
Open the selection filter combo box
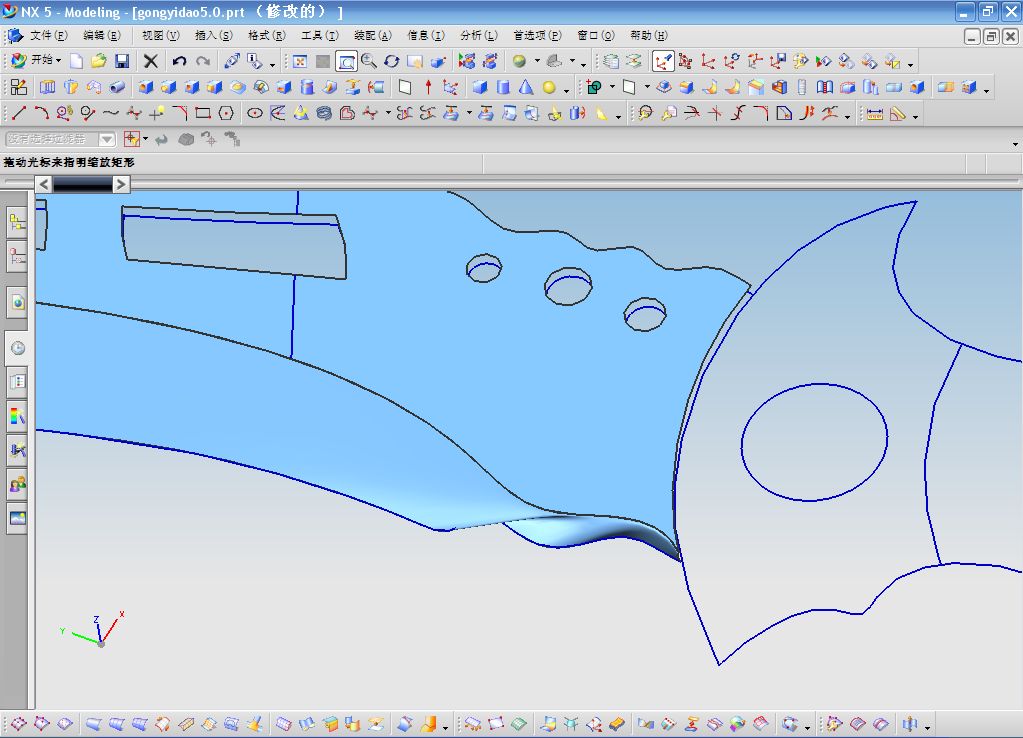click(x=60, y=139)
